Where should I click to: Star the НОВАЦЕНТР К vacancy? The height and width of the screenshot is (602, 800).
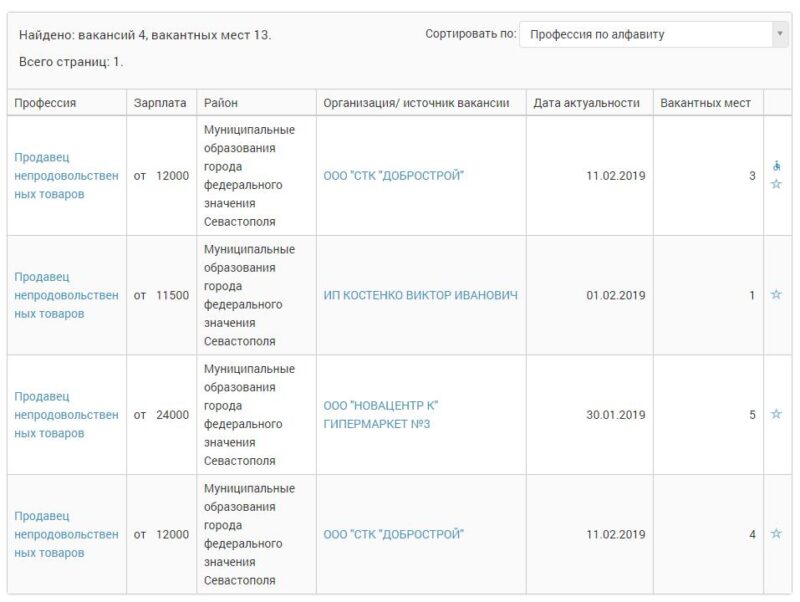pos(776,414)
